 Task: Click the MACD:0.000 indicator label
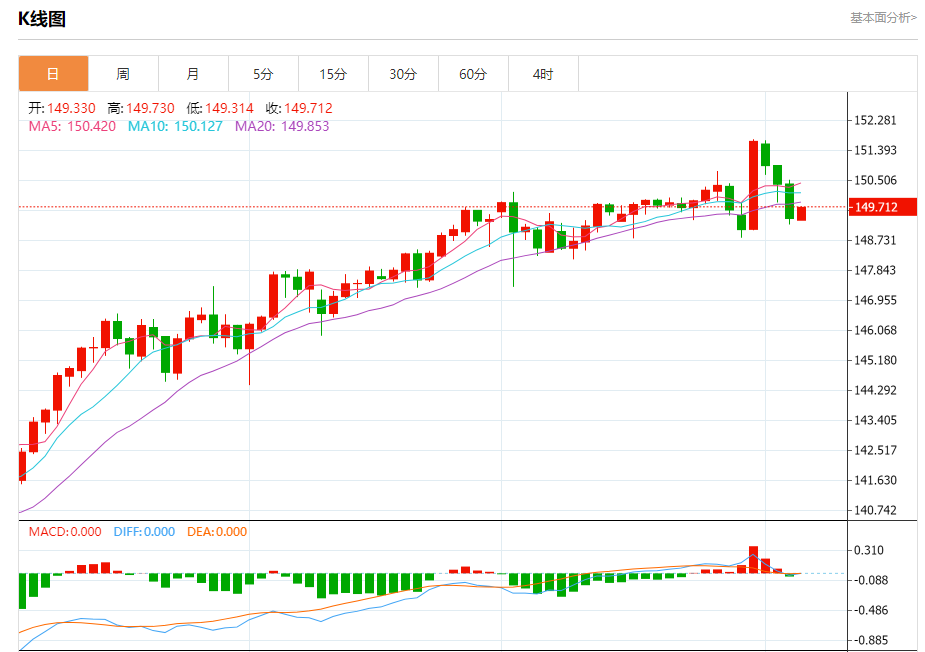click(65, 532)
